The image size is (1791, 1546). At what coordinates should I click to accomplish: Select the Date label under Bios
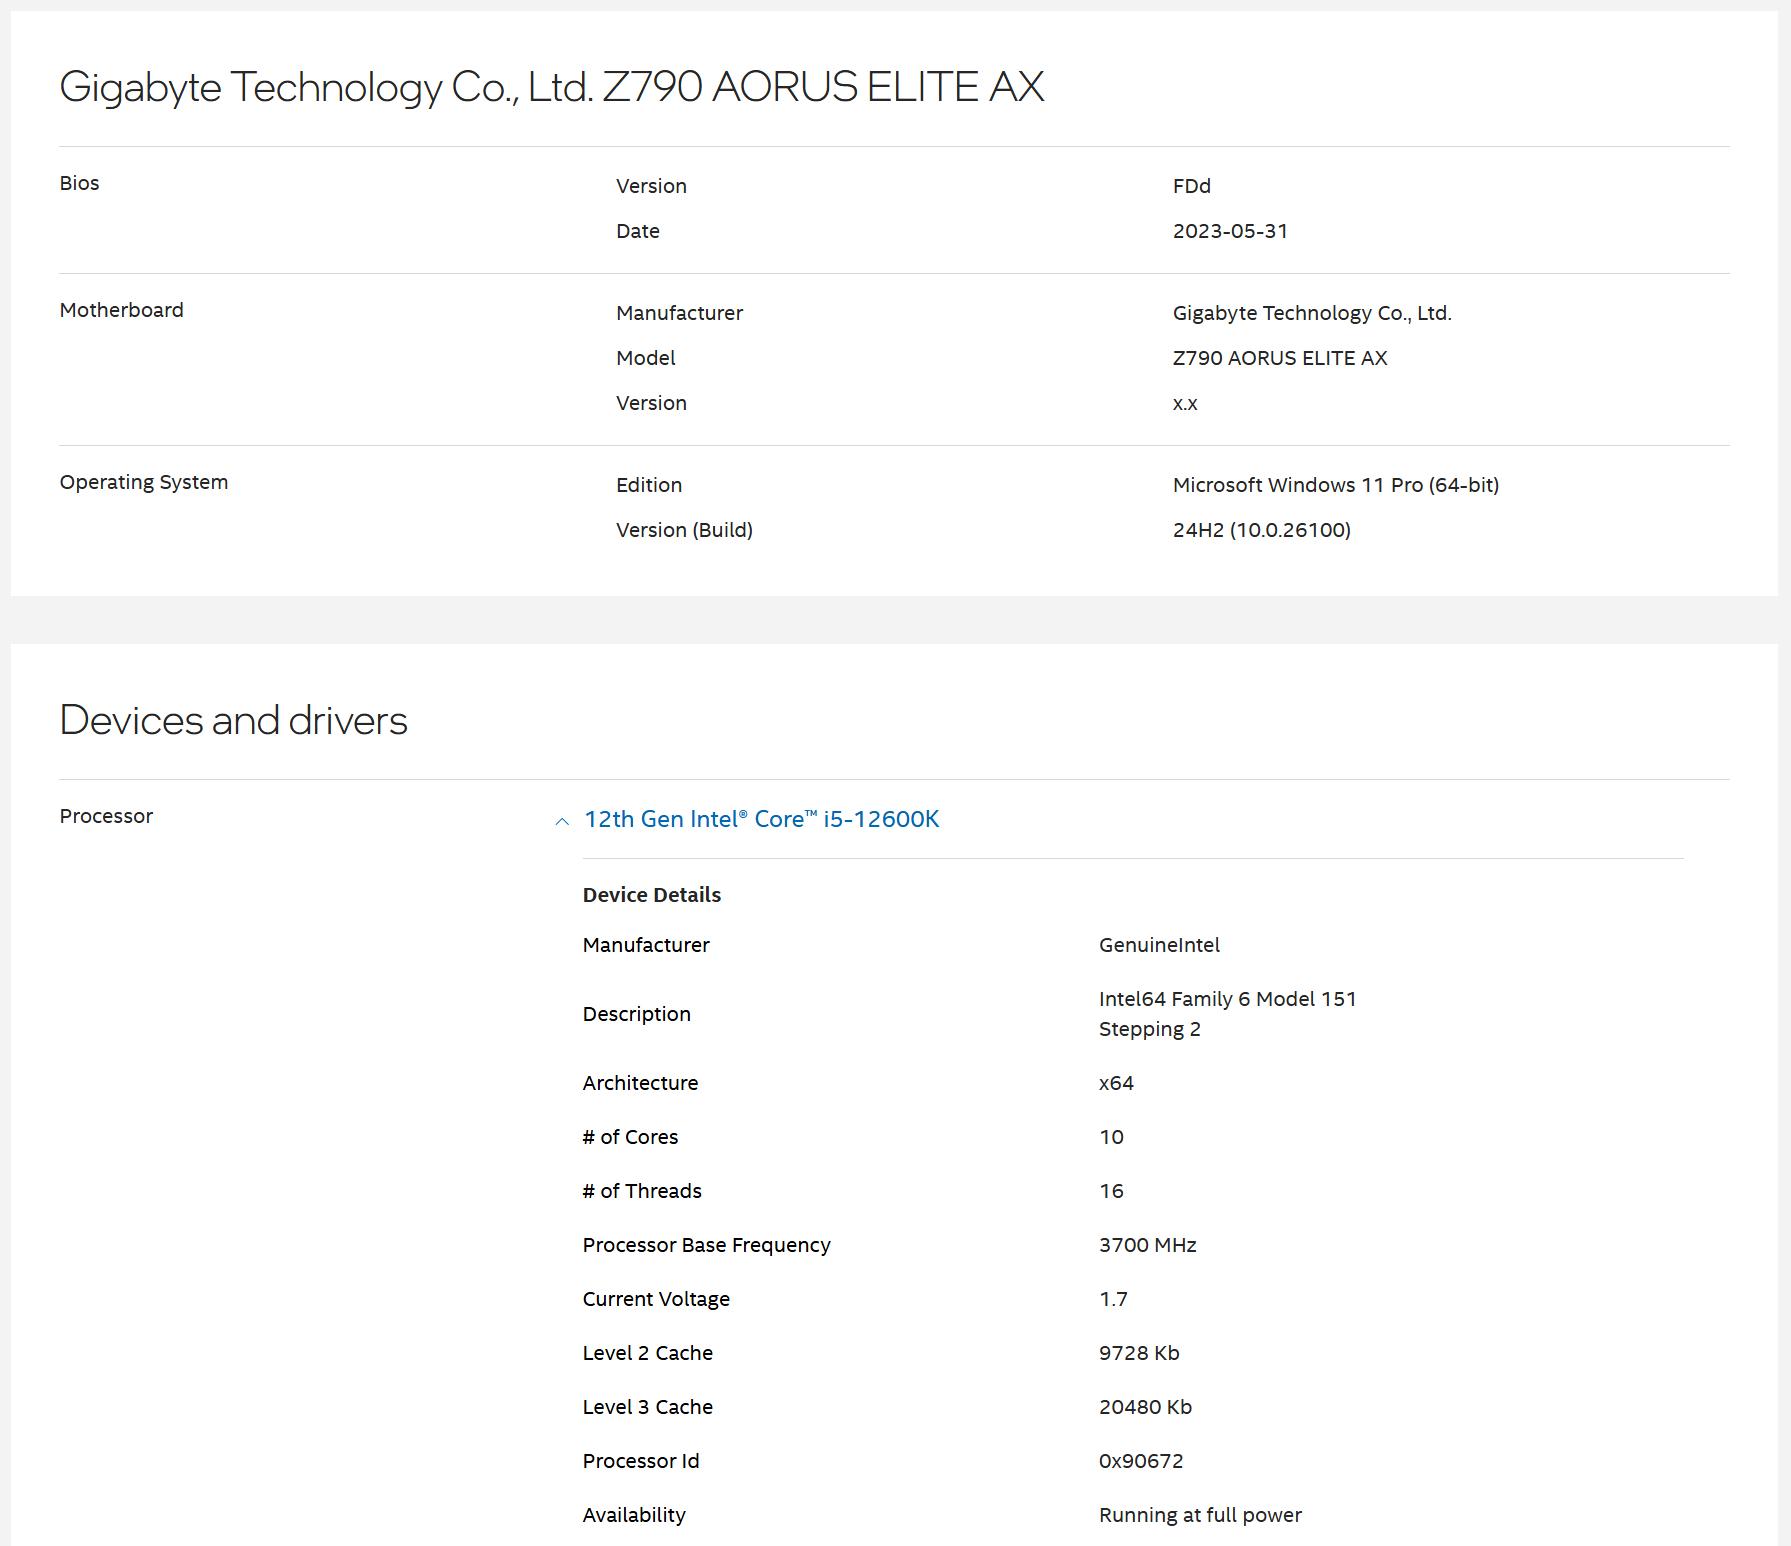(638, 231)
